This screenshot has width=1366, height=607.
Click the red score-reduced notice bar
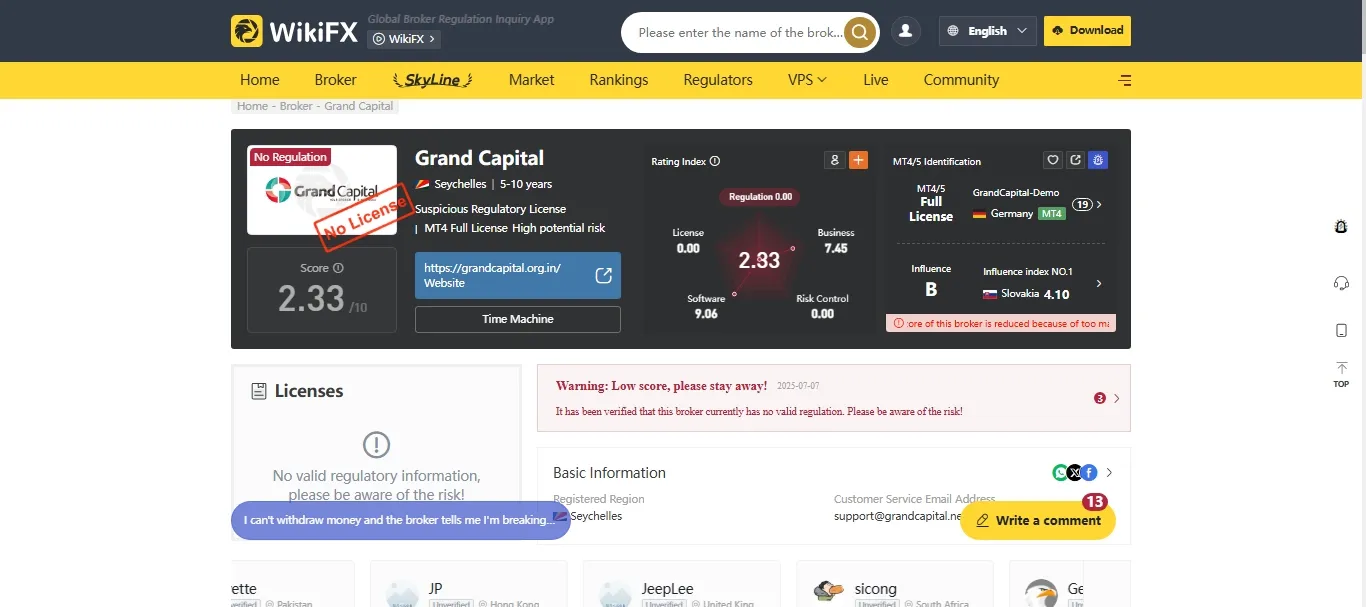(x=1001, y=323)
